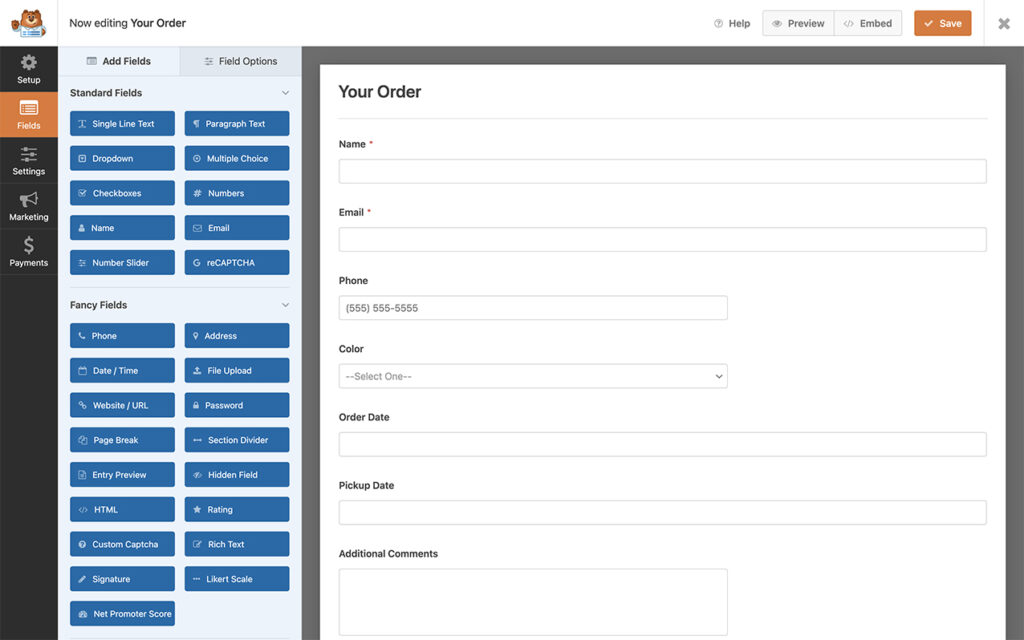Viewport: 1024px width, 640px height.
Task: Add a Net Promoter Score field
Action: (122, 613)
